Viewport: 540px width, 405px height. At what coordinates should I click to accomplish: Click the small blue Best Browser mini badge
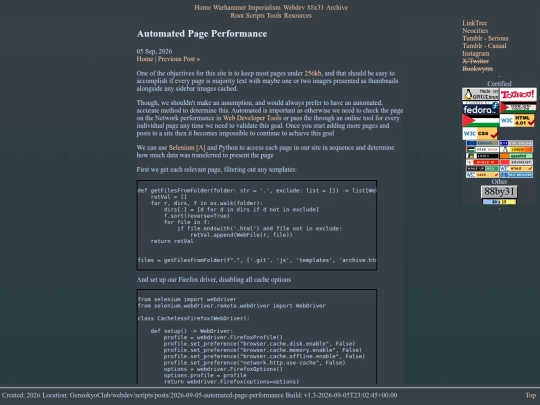click(x=516, y=175)
